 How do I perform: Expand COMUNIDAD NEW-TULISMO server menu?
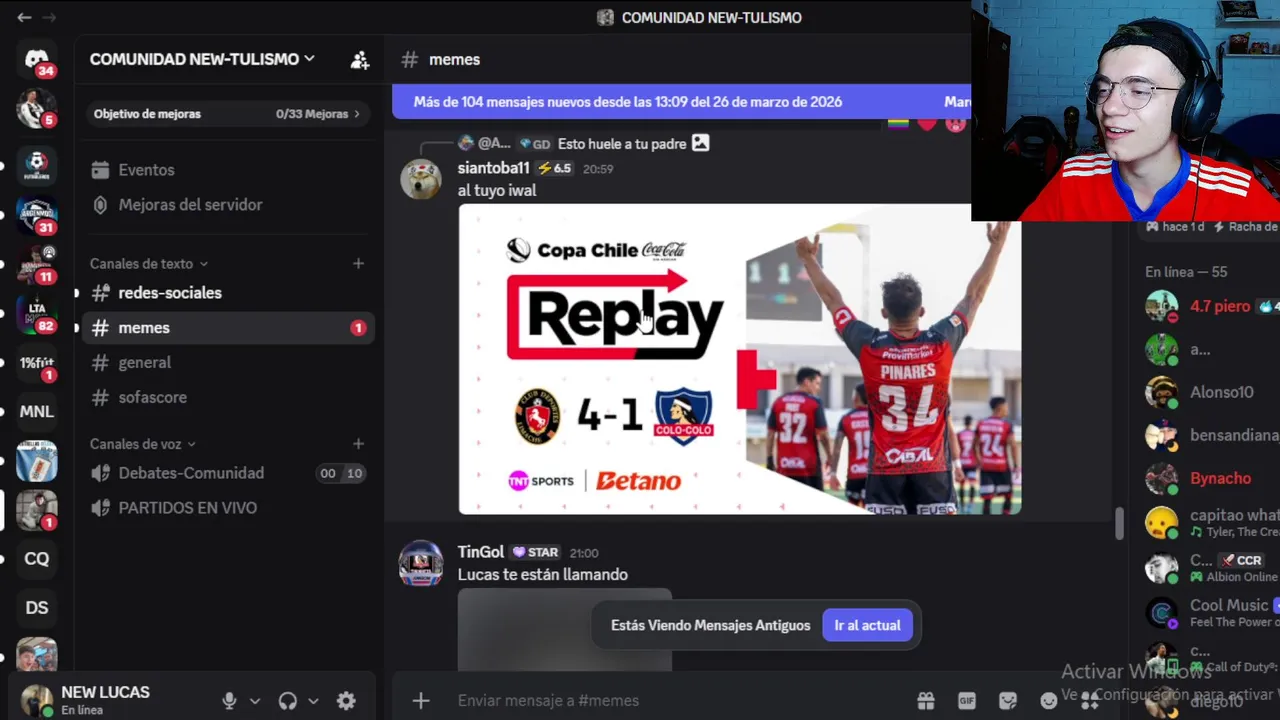point(202,59)
